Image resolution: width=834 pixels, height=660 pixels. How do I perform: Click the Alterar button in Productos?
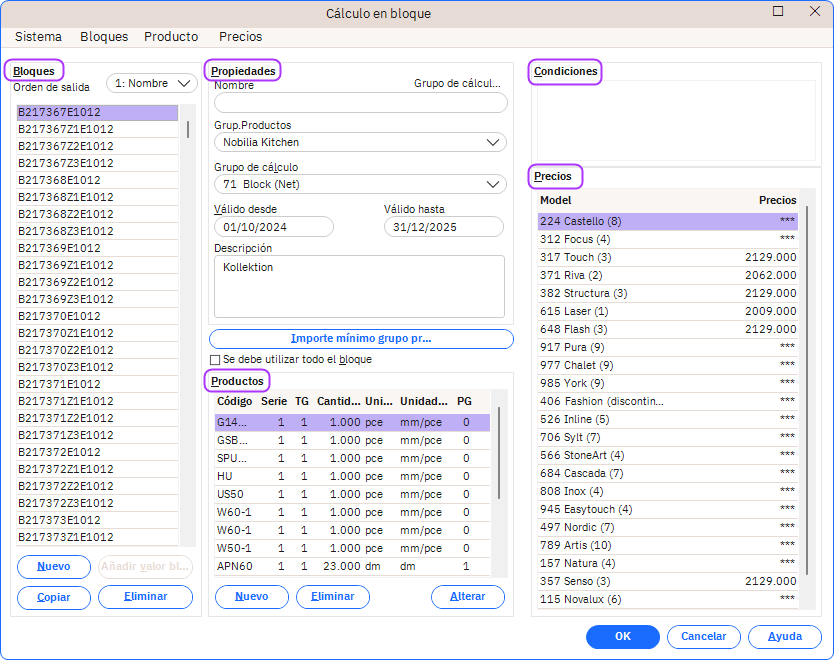[467, 597]
